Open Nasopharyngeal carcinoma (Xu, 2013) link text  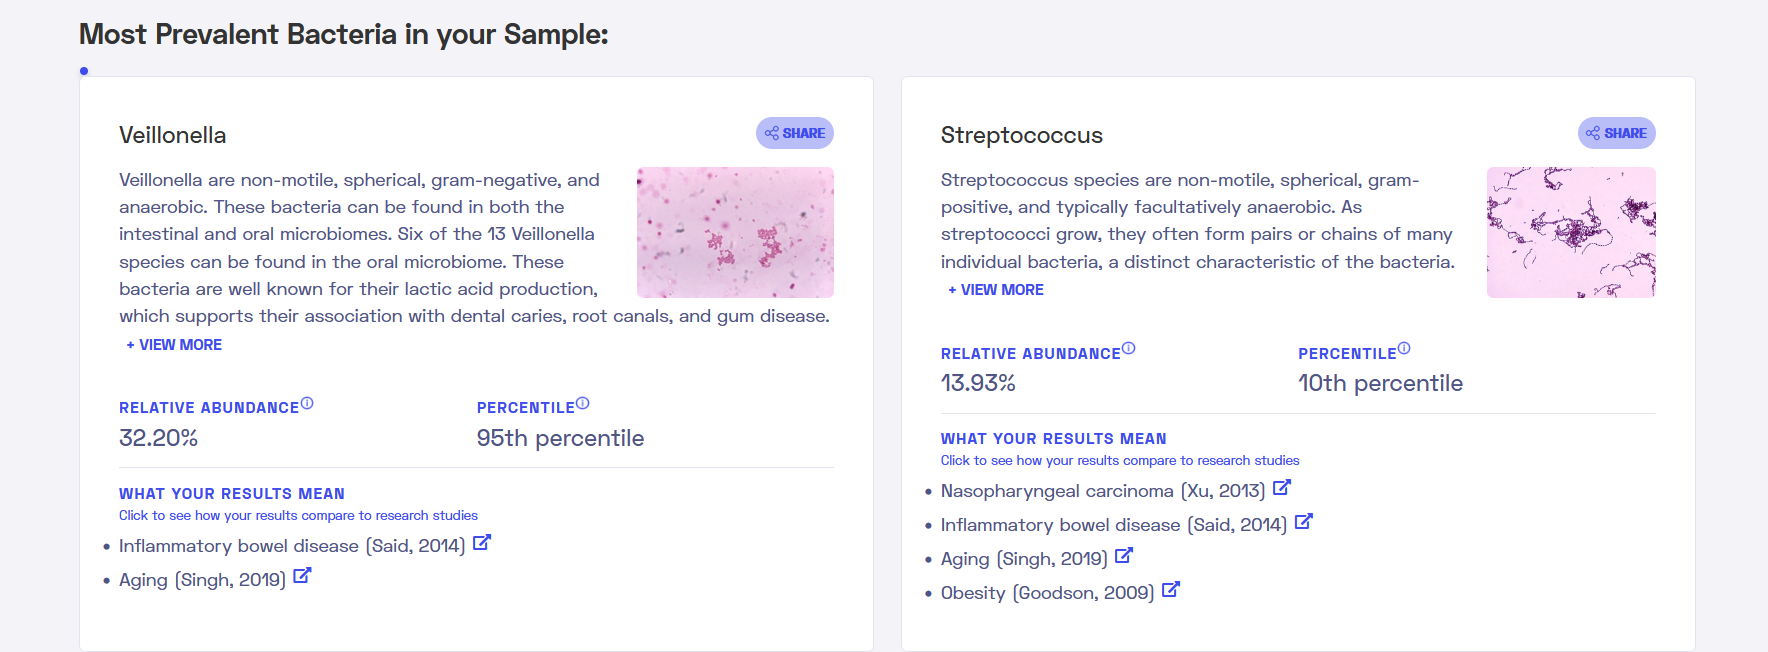[x=1103, y=491]
